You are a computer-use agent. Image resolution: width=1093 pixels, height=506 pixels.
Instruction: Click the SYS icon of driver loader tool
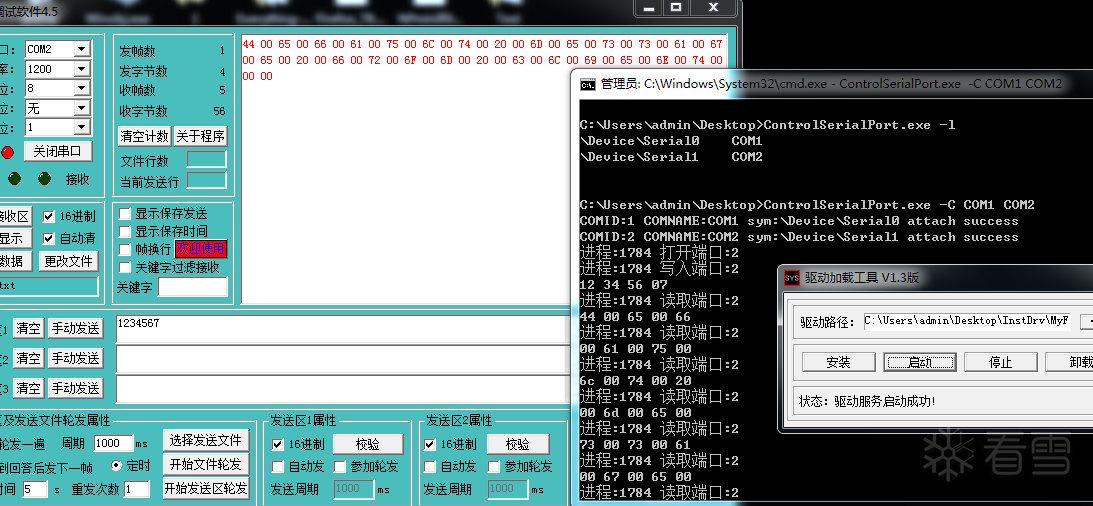point(791,278)
